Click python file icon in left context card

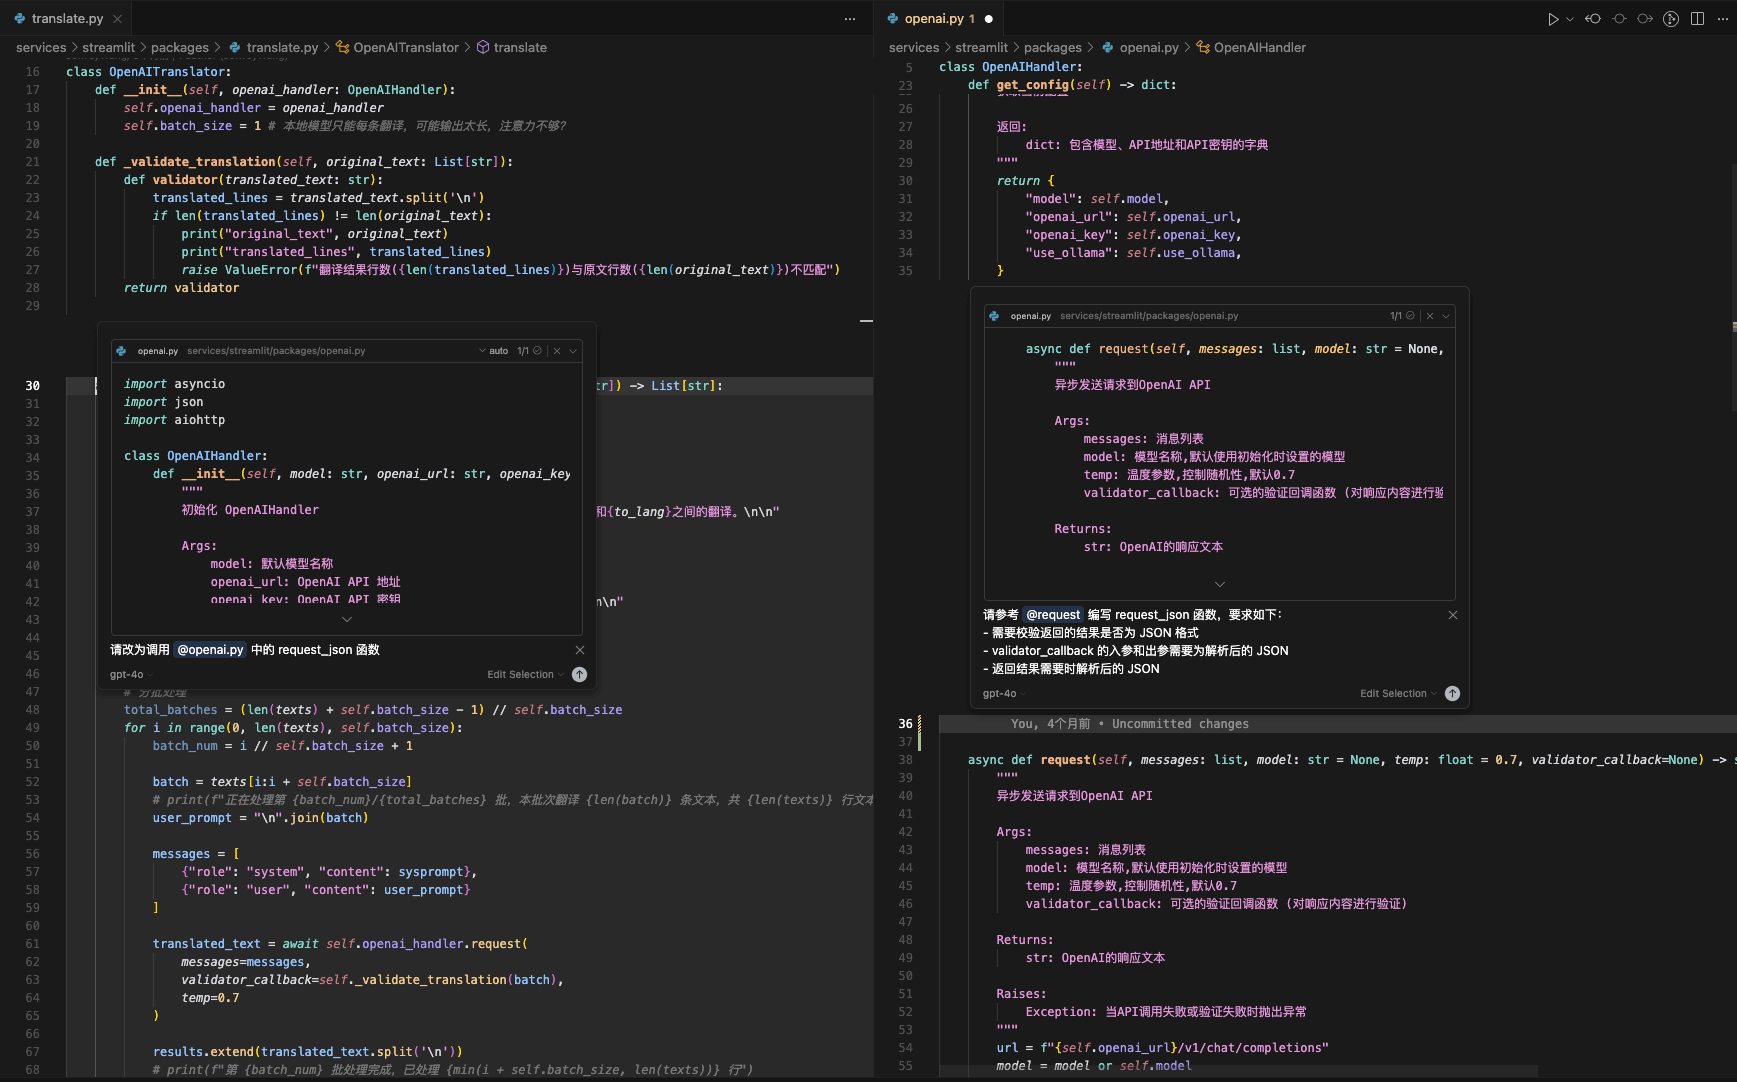pos(122,351)
